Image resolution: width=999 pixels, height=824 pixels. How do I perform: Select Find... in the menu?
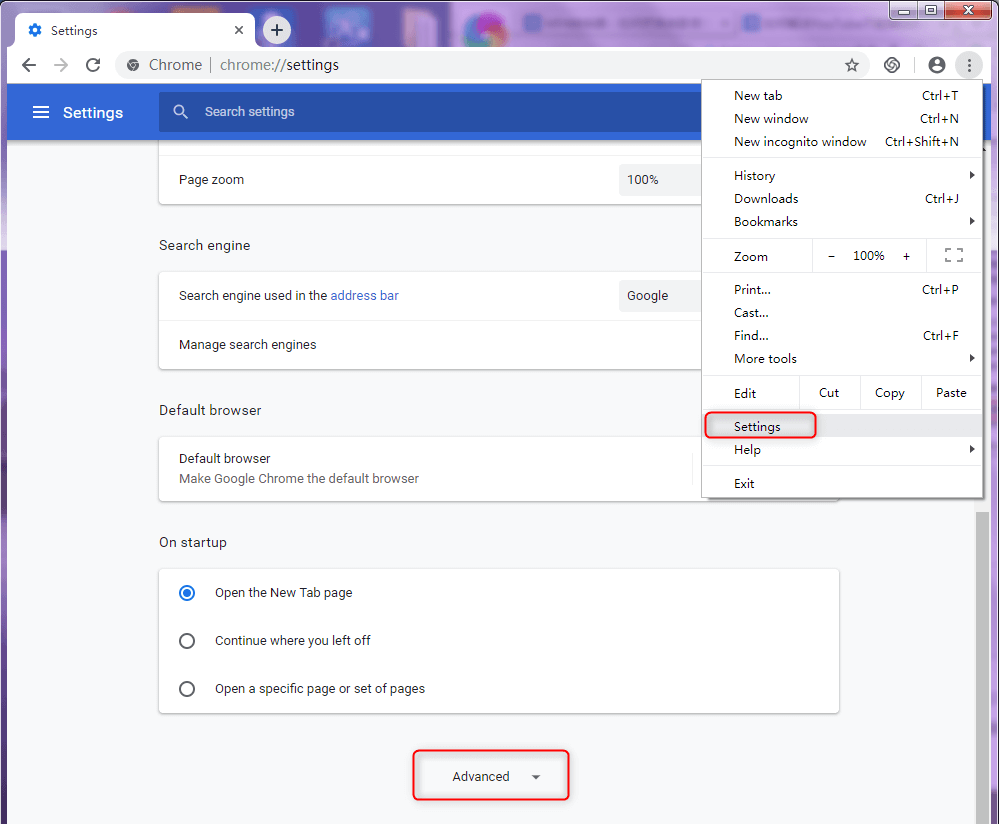coord(842,335)
